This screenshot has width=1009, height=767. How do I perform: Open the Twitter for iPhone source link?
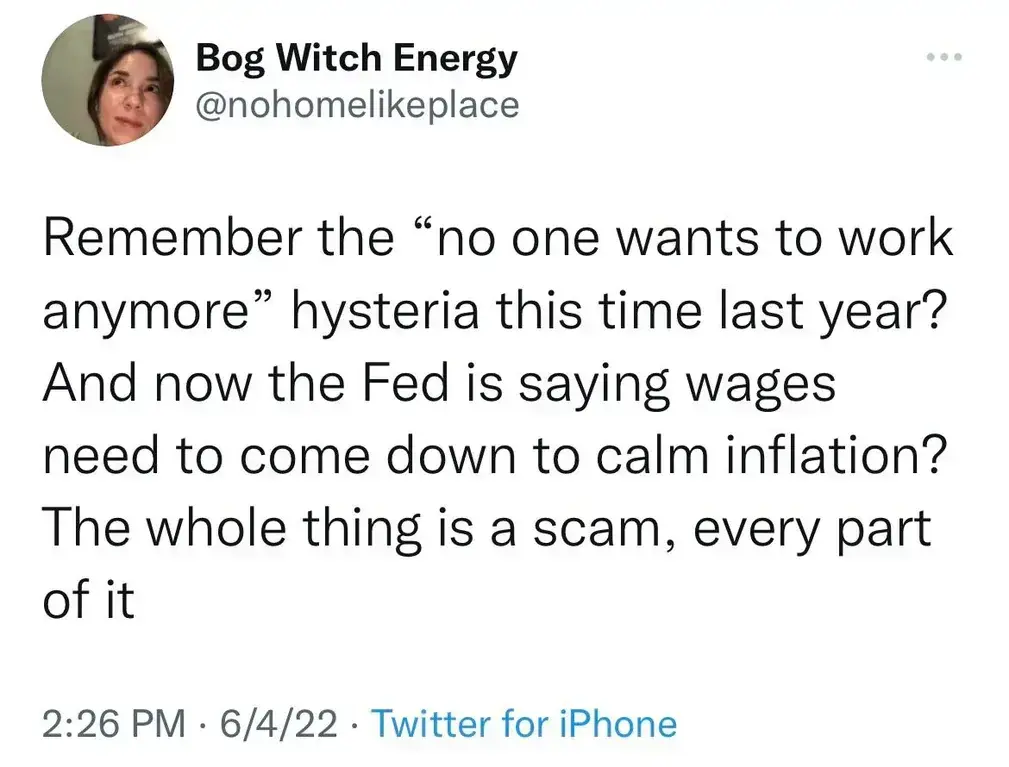coord(525,723)
